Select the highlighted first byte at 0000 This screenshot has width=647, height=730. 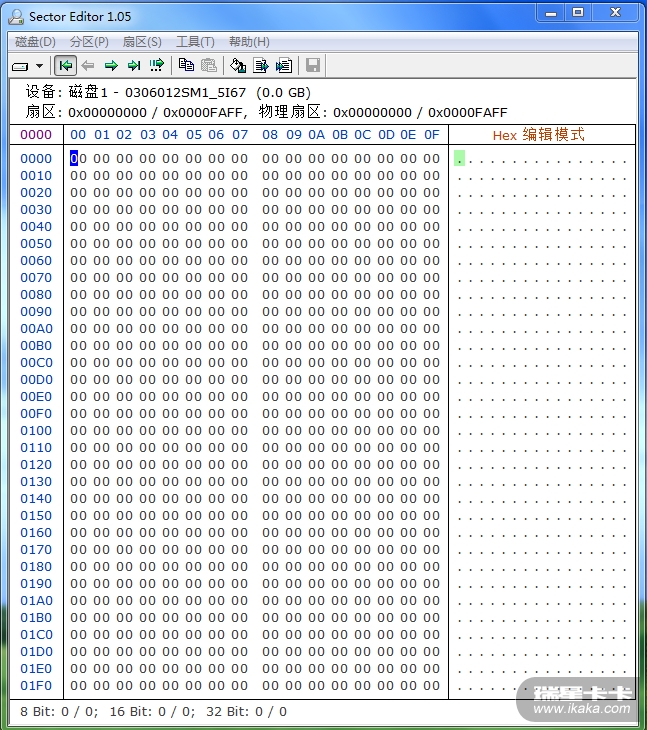78,158
